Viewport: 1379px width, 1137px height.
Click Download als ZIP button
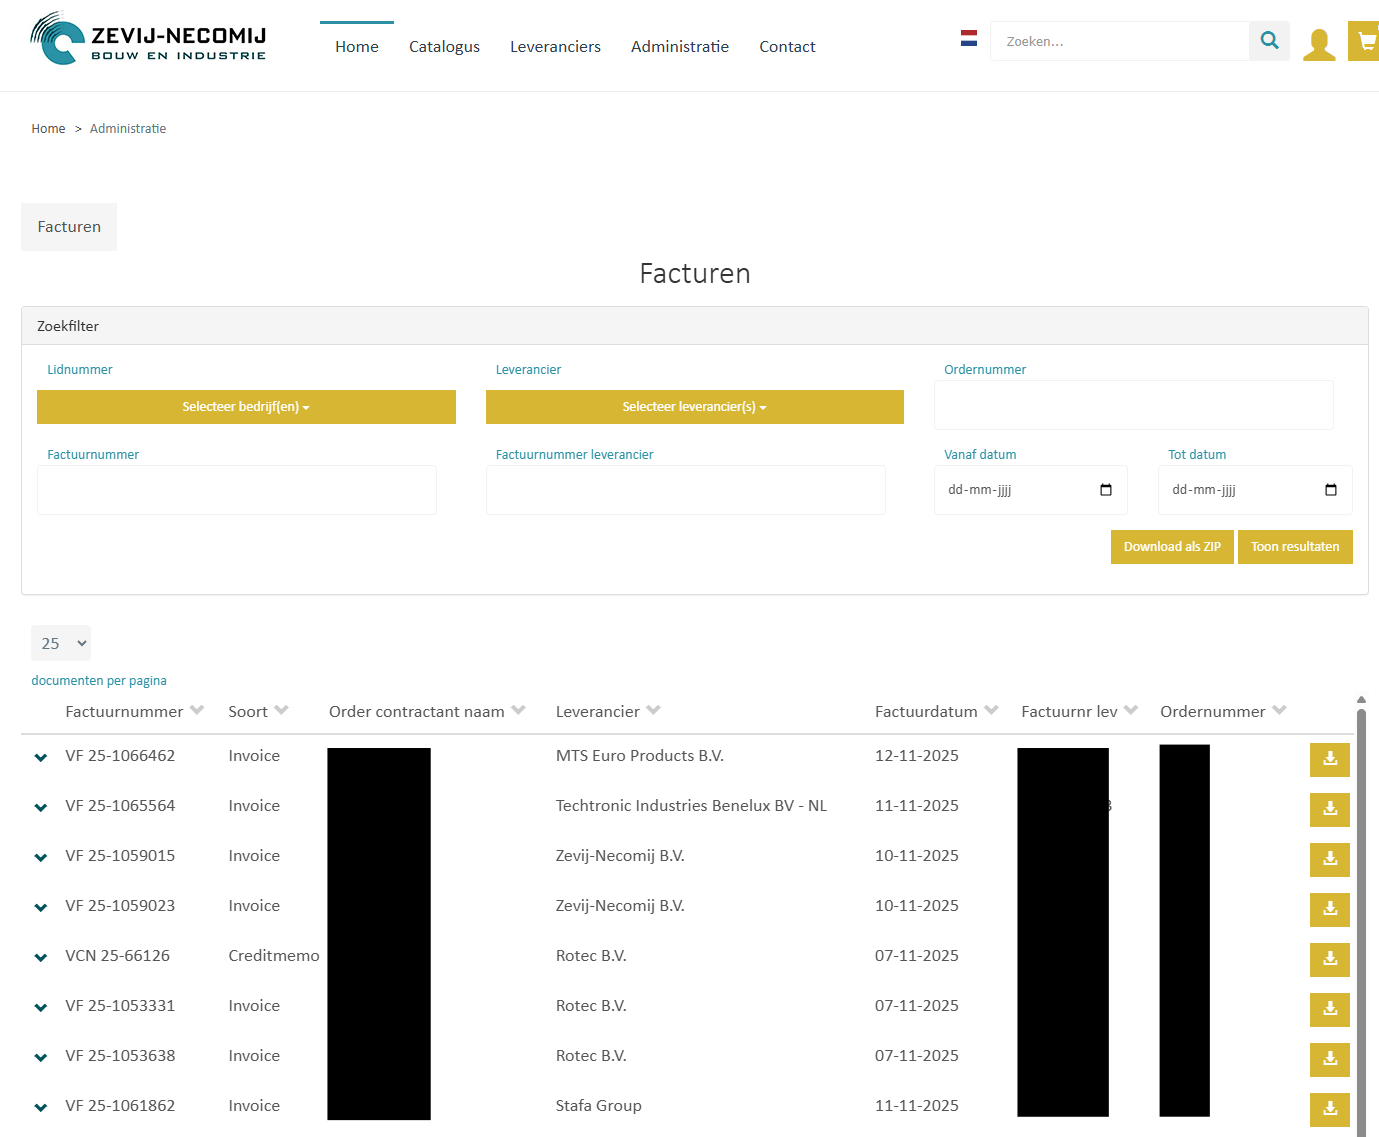(1172, 547)
